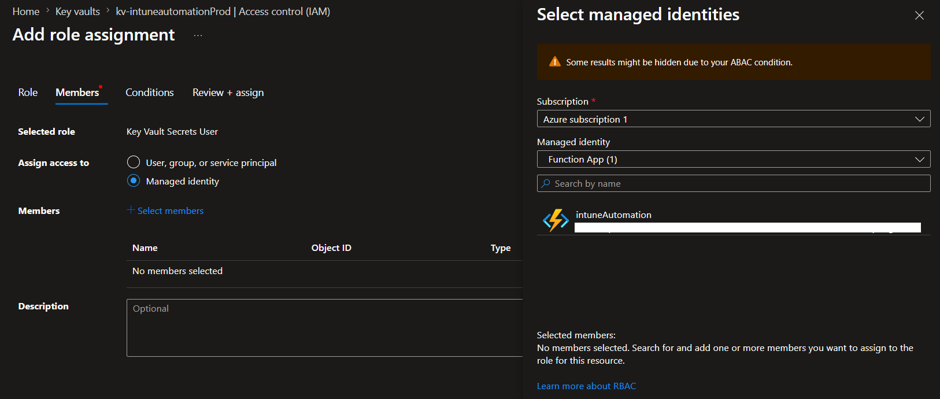The image size is (940, 399).
Task: Click the search magnifier icon in name field
Action: (546, 184)
